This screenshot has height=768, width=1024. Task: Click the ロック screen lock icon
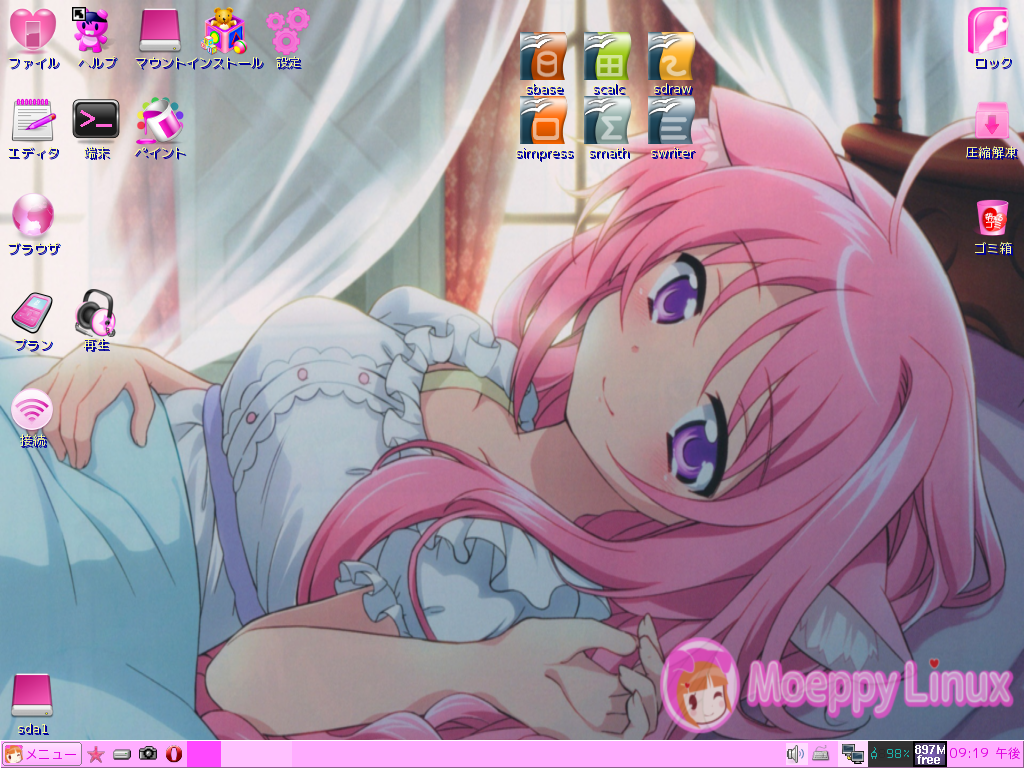(x=992, y=30)
